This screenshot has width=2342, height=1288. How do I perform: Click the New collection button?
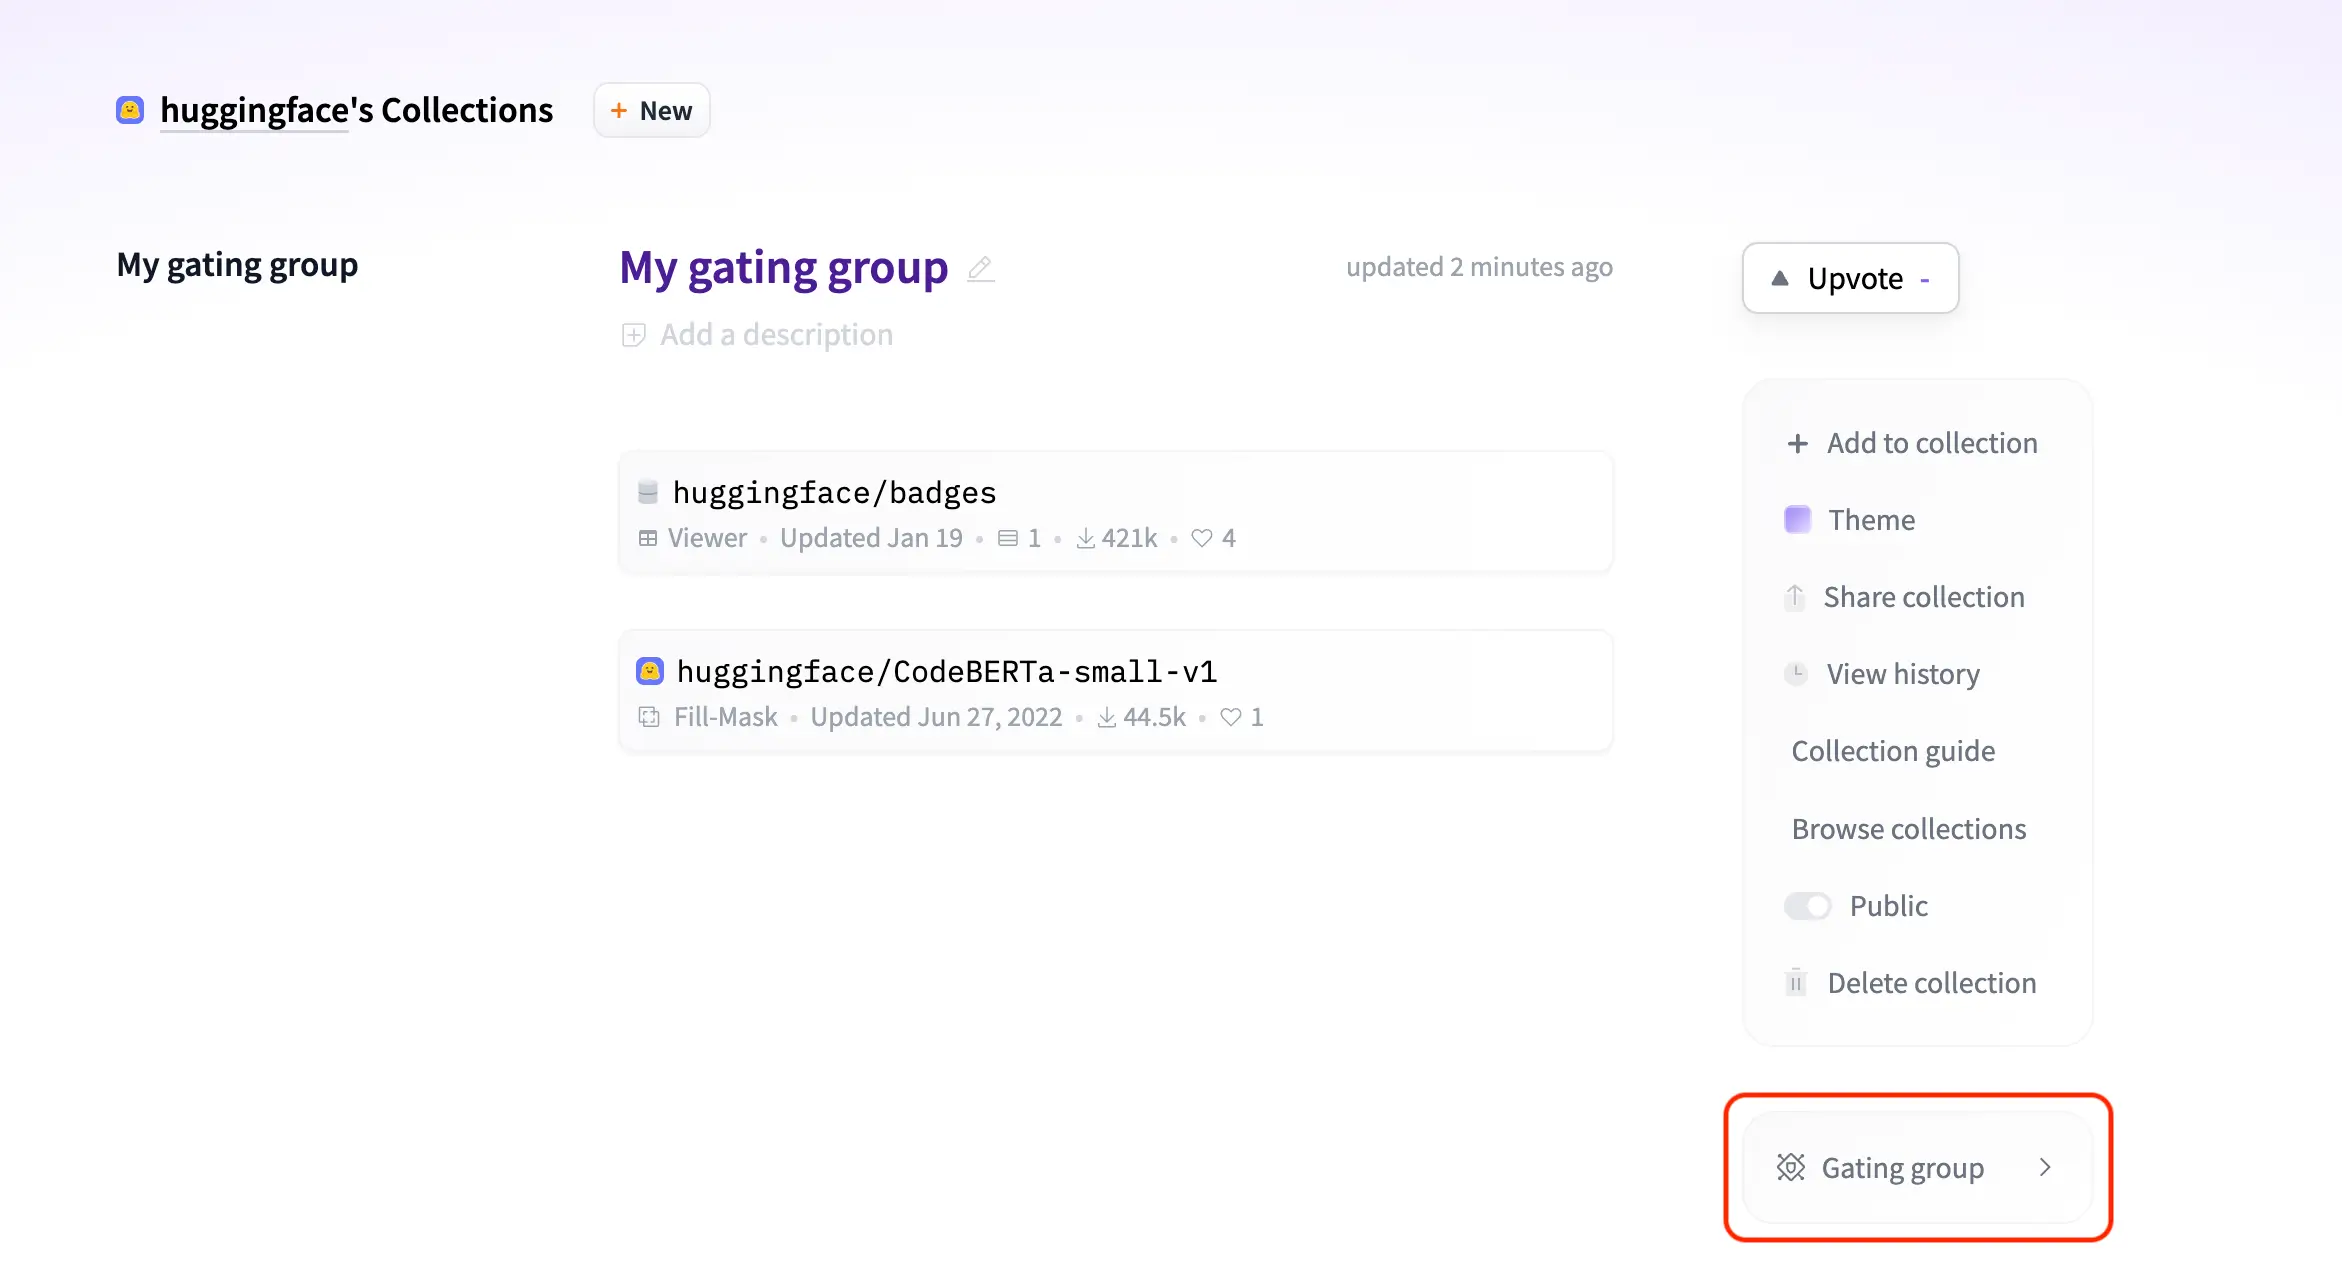click(653, 109)
